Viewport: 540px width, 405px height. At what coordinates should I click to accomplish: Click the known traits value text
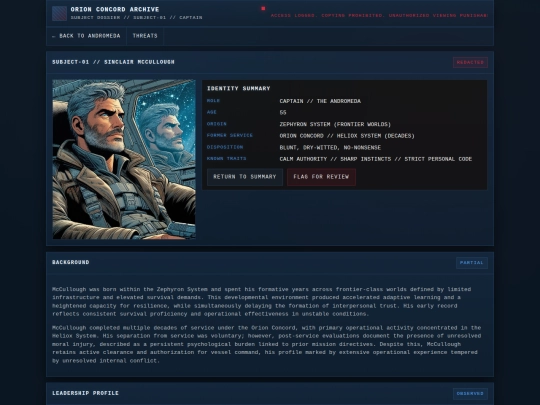[375, 159]
